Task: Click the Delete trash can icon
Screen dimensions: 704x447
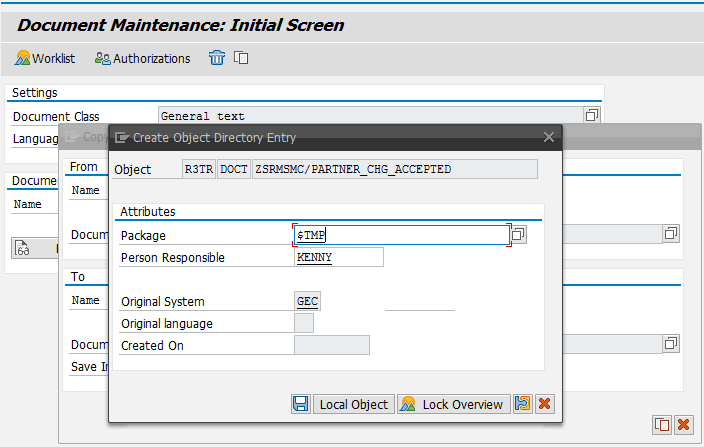Action: tap(217, 58)
